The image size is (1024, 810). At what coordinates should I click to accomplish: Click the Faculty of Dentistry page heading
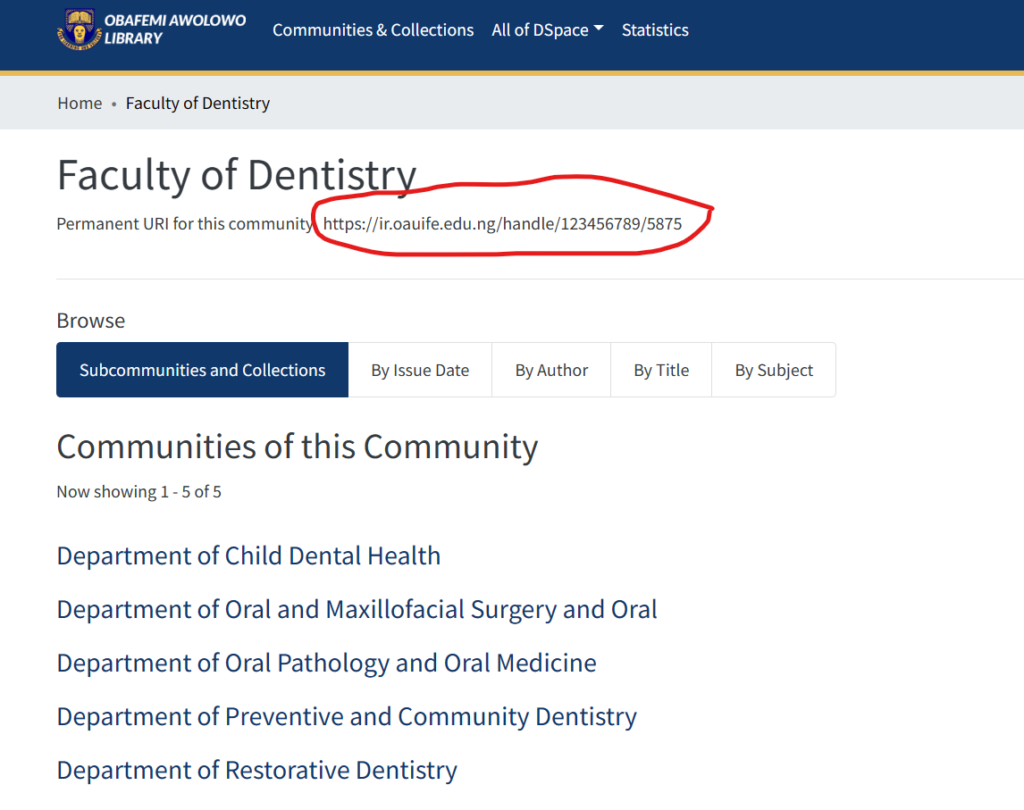tap(236, 175)
